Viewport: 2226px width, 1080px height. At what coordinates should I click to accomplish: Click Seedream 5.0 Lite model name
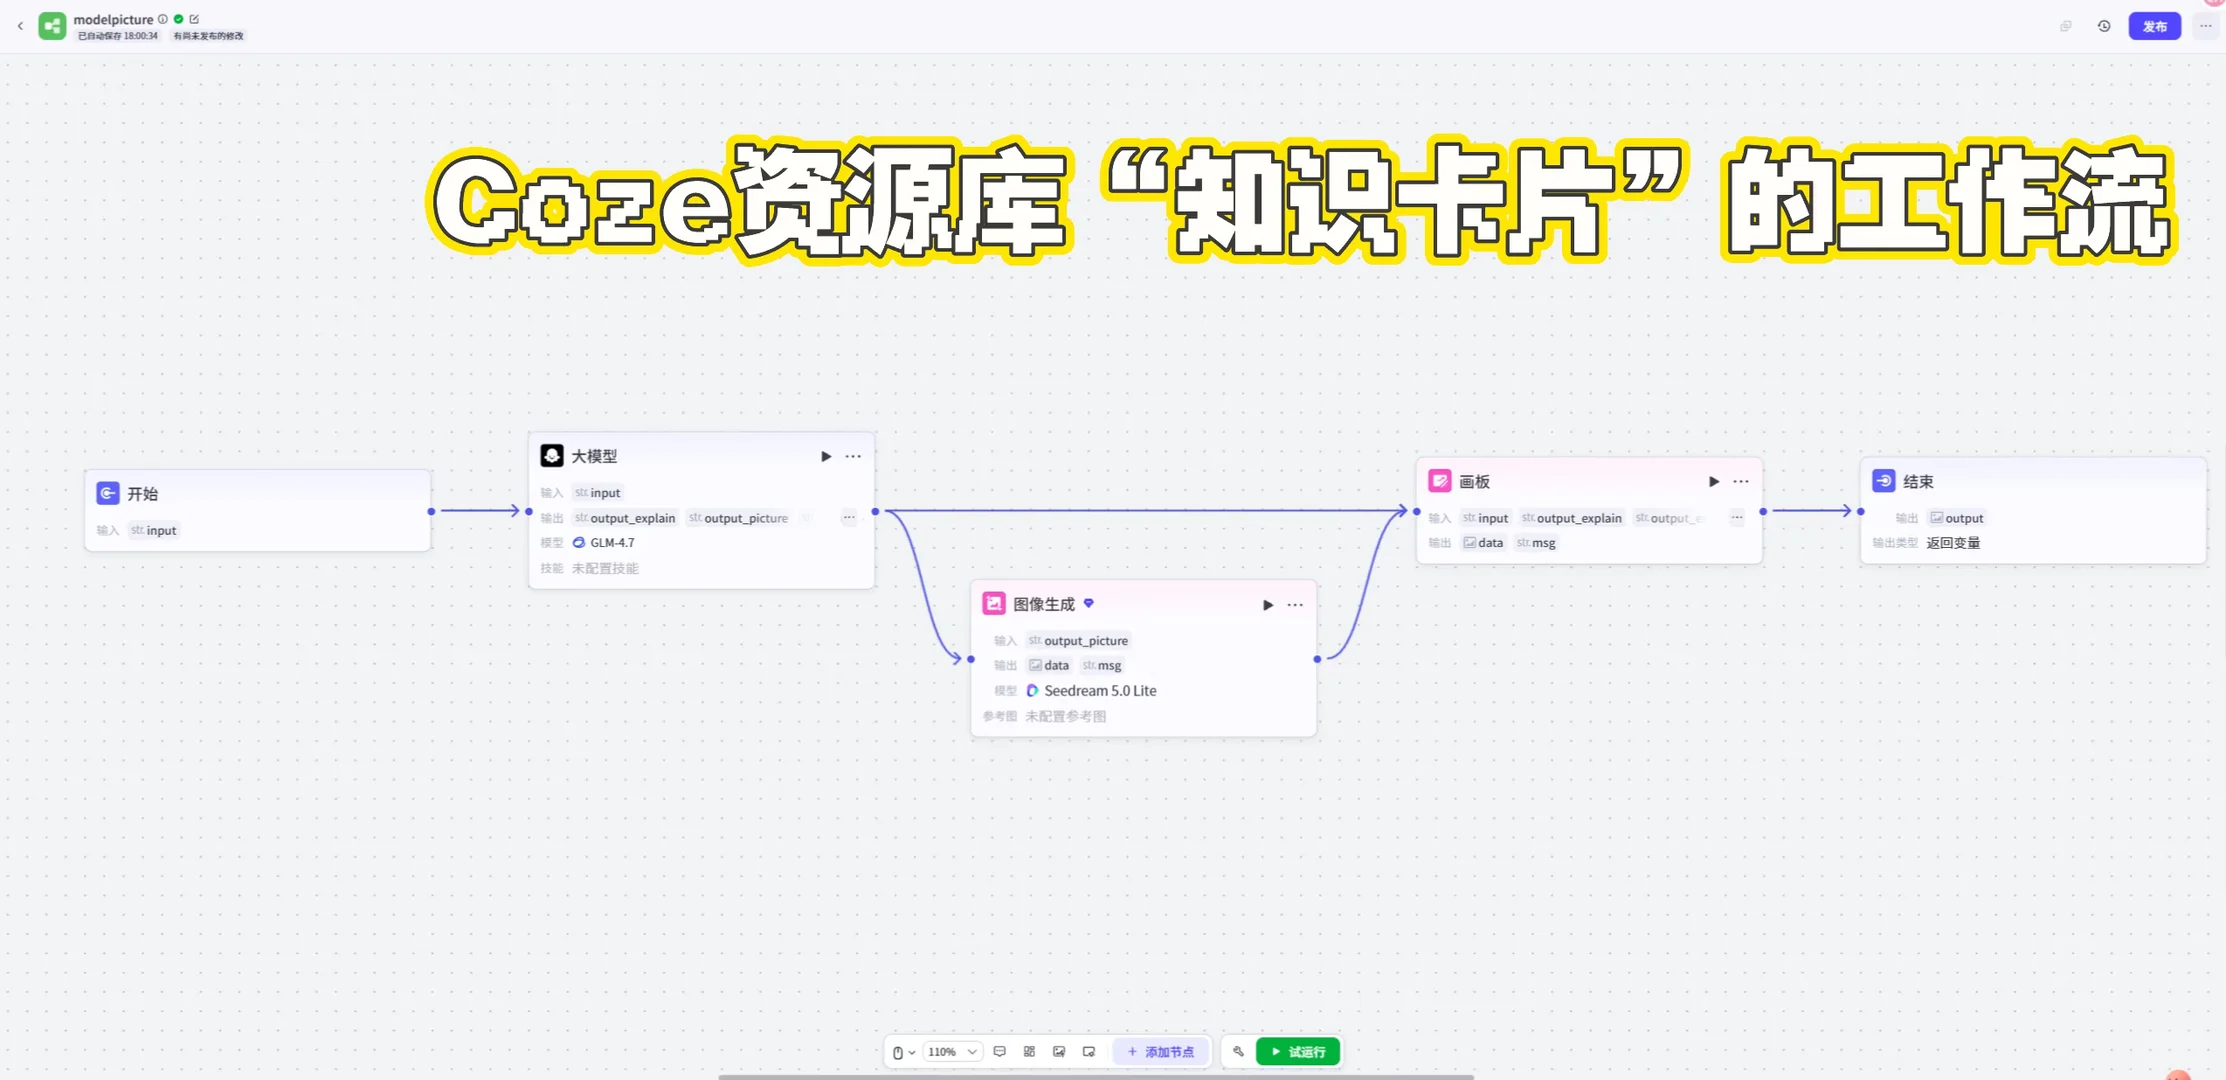pos(1100,691)
